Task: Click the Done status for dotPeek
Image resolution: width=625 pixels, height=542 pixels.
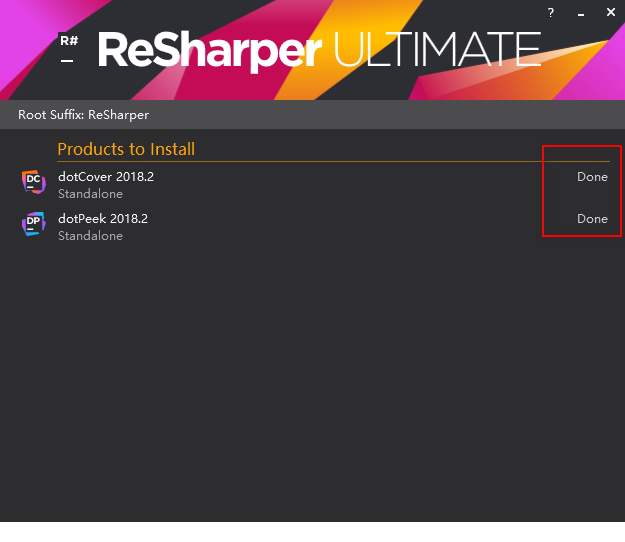Action: [x=592, y=219]
